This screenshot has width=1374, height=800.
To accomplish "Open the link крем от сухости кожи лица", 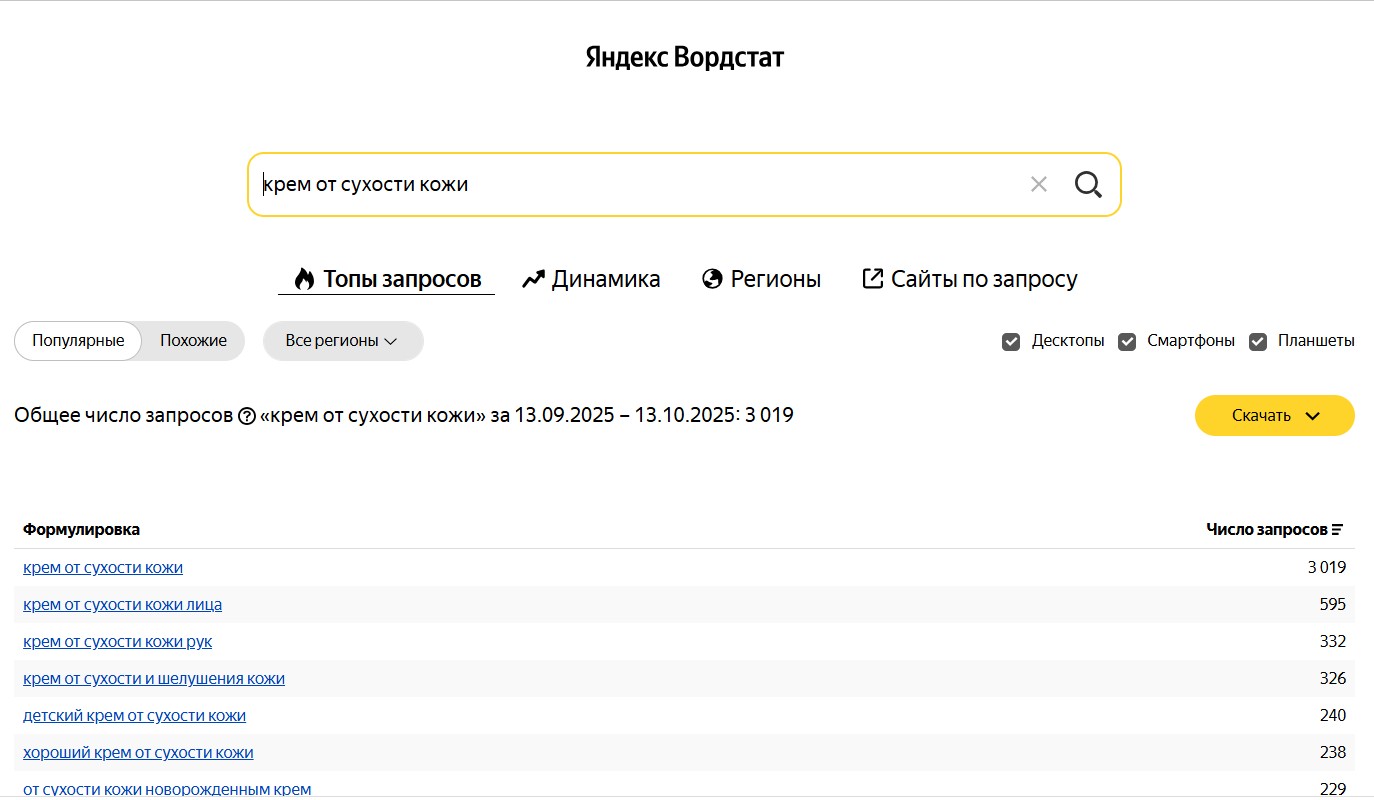I will coord(122,604).
